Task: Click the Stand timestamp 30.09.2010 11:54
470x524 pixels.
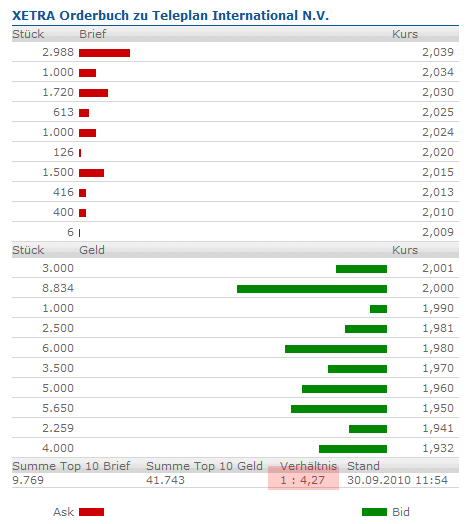Action: [x=397, y=480]
